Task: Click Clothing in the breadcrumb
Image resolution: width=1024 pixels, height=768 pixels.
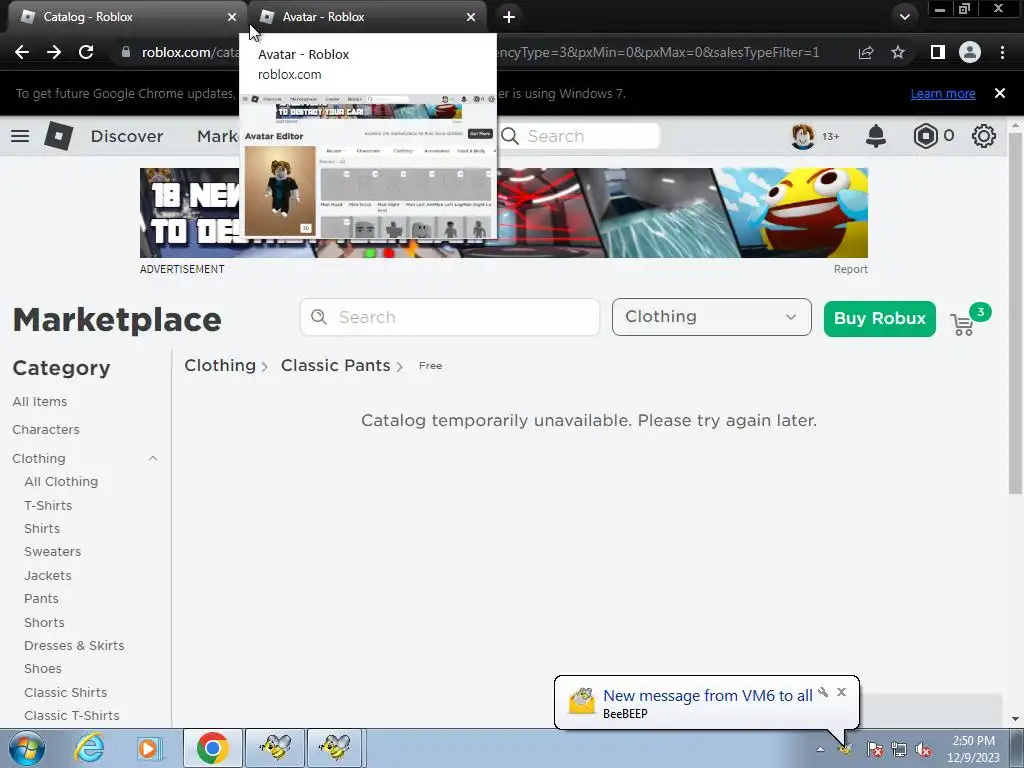Action: coord(220,366)
